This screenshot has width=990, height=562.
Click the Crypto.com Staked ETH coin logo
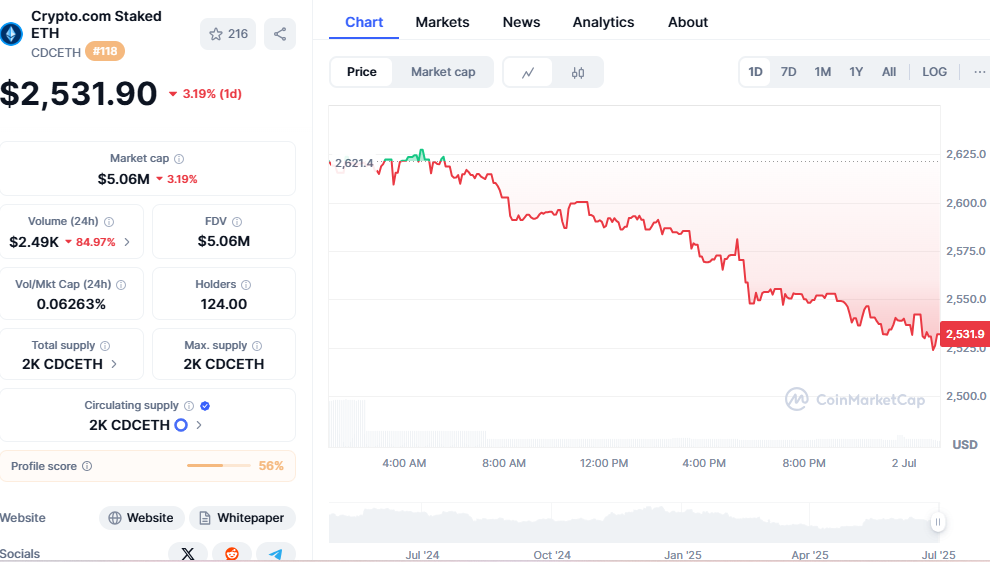point(11,34)
